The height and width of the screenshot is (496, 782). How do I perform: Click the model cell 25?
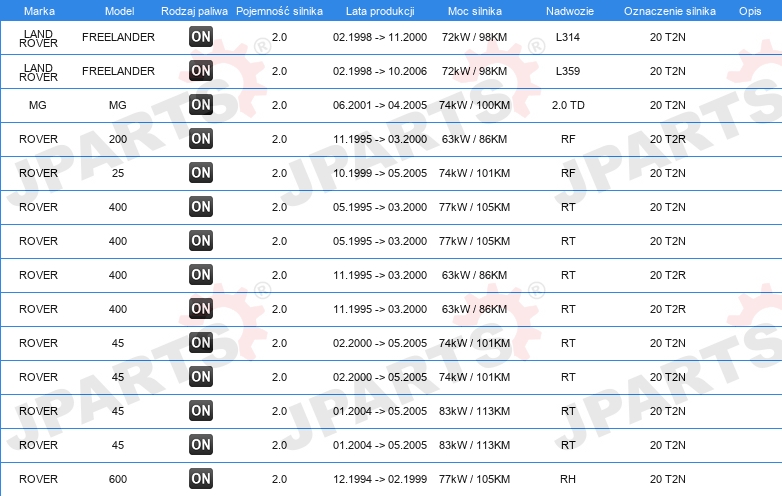click(118, 173)
